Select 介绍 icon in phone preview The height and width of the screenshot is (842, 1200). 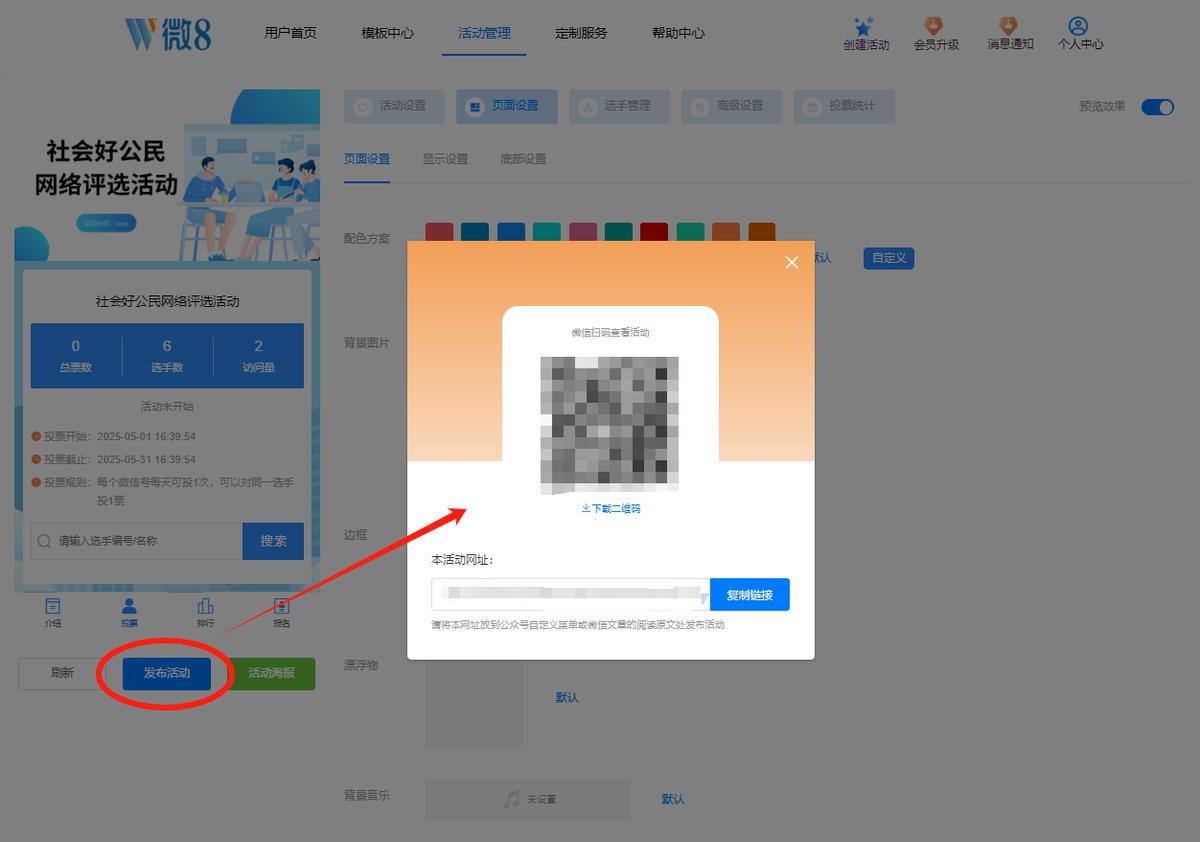click(53, 606)
